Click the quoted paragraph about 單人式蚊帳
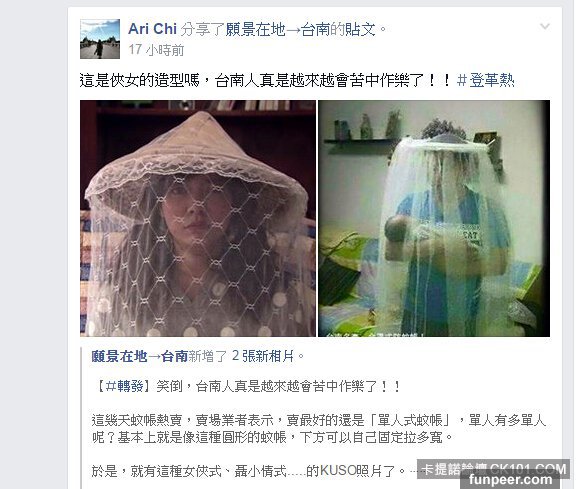 pos(318,429)
